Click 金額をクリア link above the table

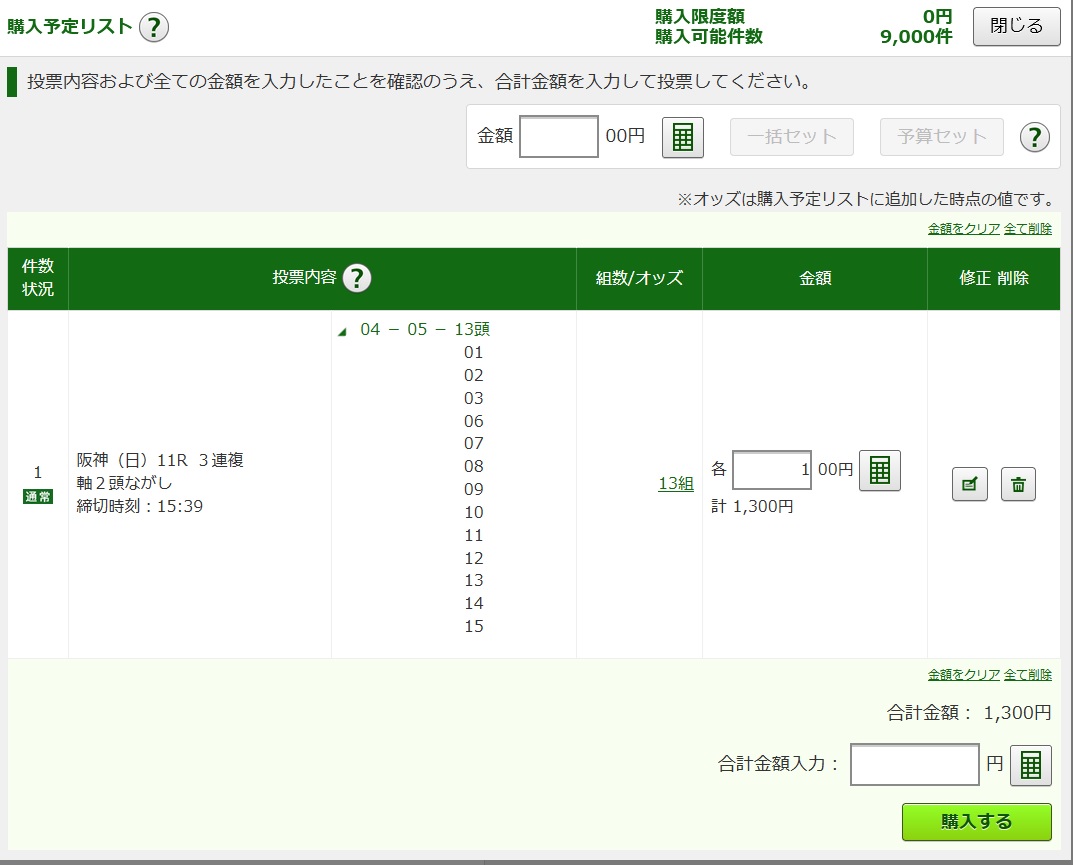pyautogui.click(x=963, y=228)
